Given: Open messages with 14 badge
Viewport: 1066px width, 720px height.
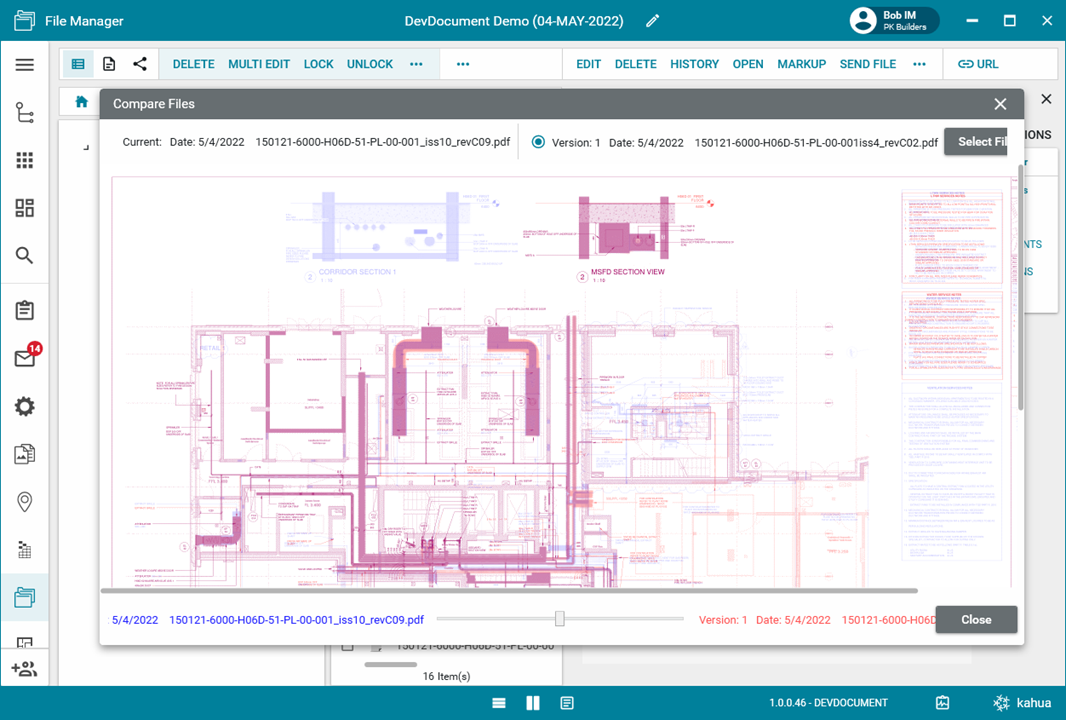Looking at the screenshot, I should [25, 358].
